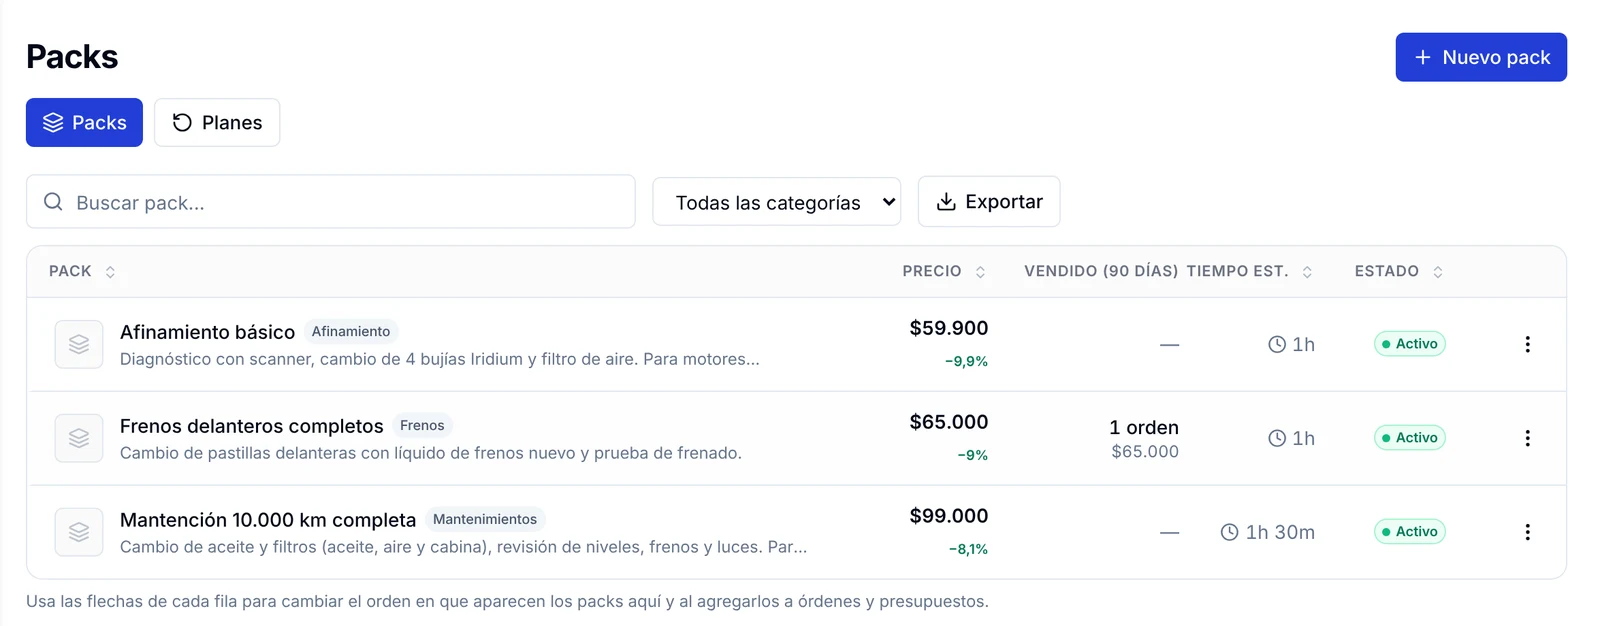
Task: Click the download icon on Exportar
Action: 946,202
